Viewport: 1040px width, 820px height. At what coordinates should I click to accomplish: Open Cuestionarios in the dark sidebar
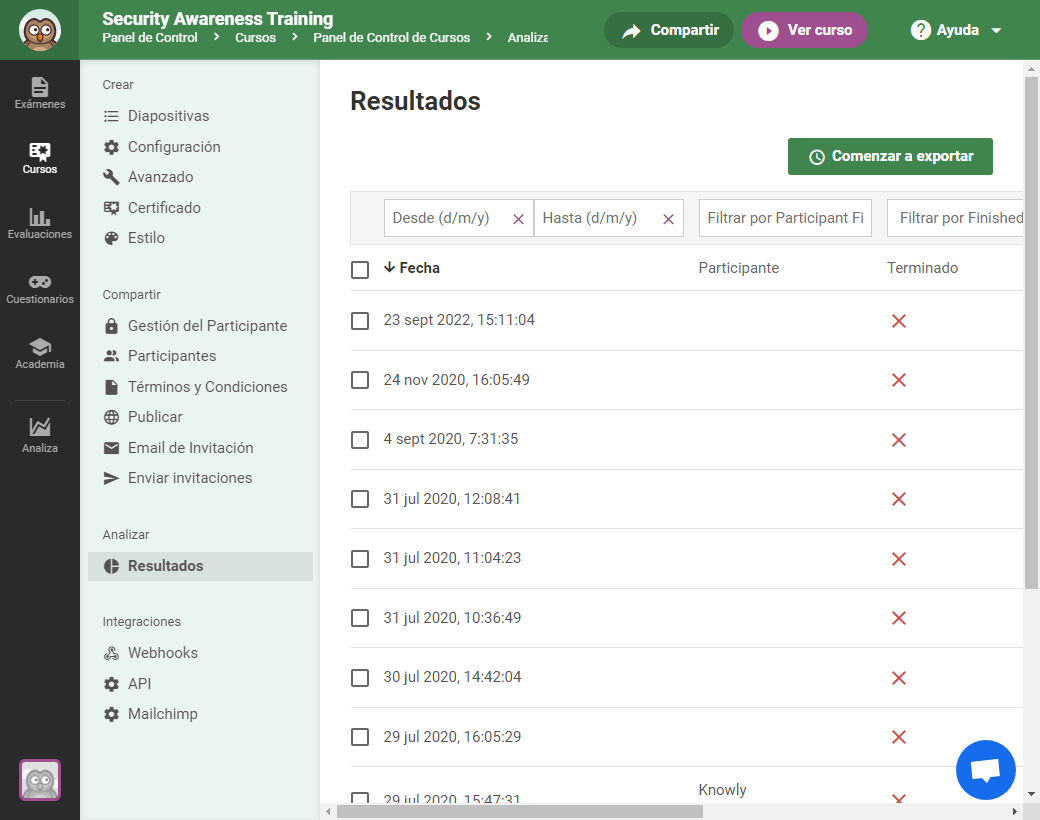[40, 288]
